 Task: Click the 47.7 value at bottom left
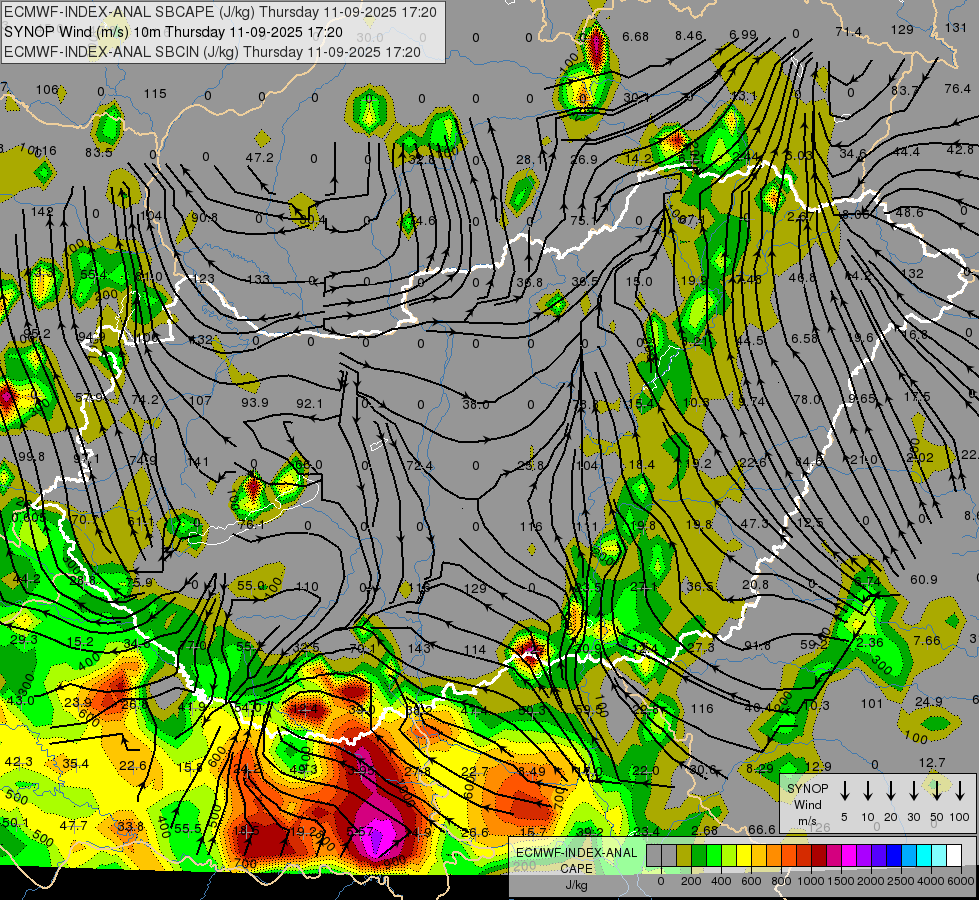coord(73,826)
